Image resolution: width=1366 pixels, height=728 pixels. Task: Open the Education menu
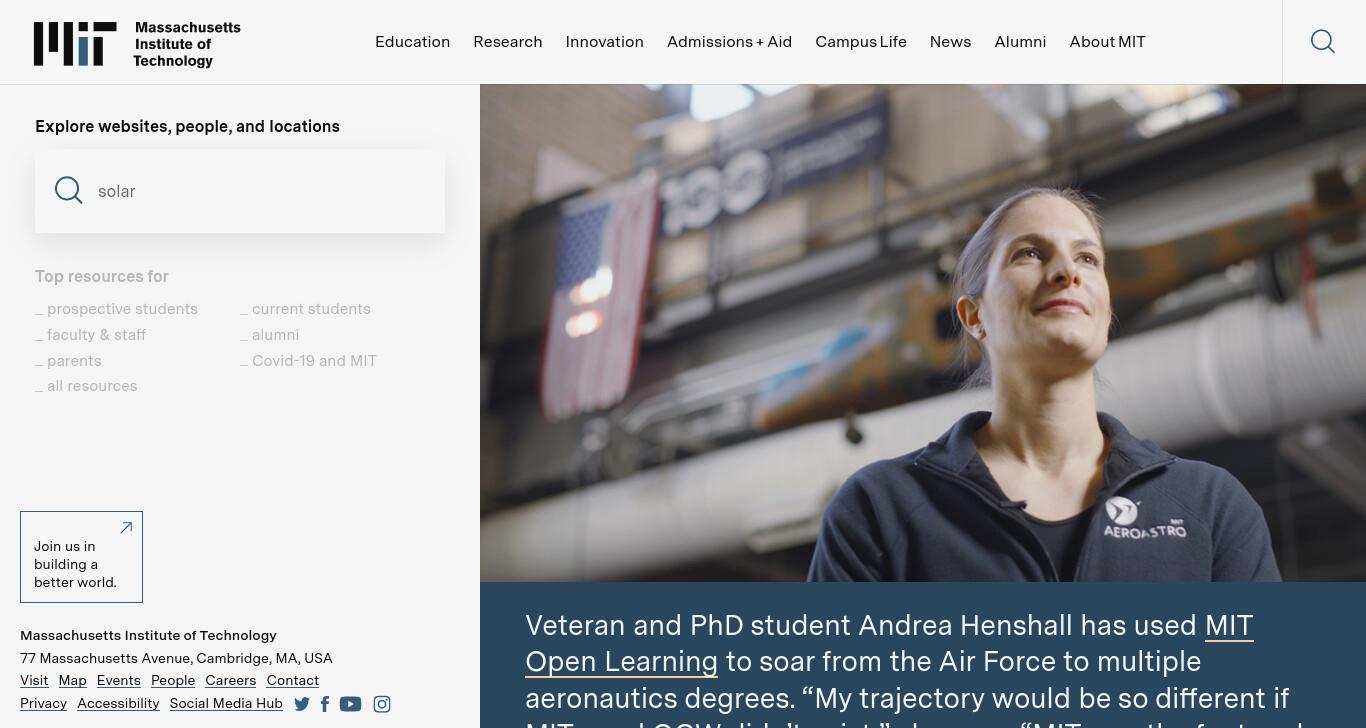click(x=413, y=42)
